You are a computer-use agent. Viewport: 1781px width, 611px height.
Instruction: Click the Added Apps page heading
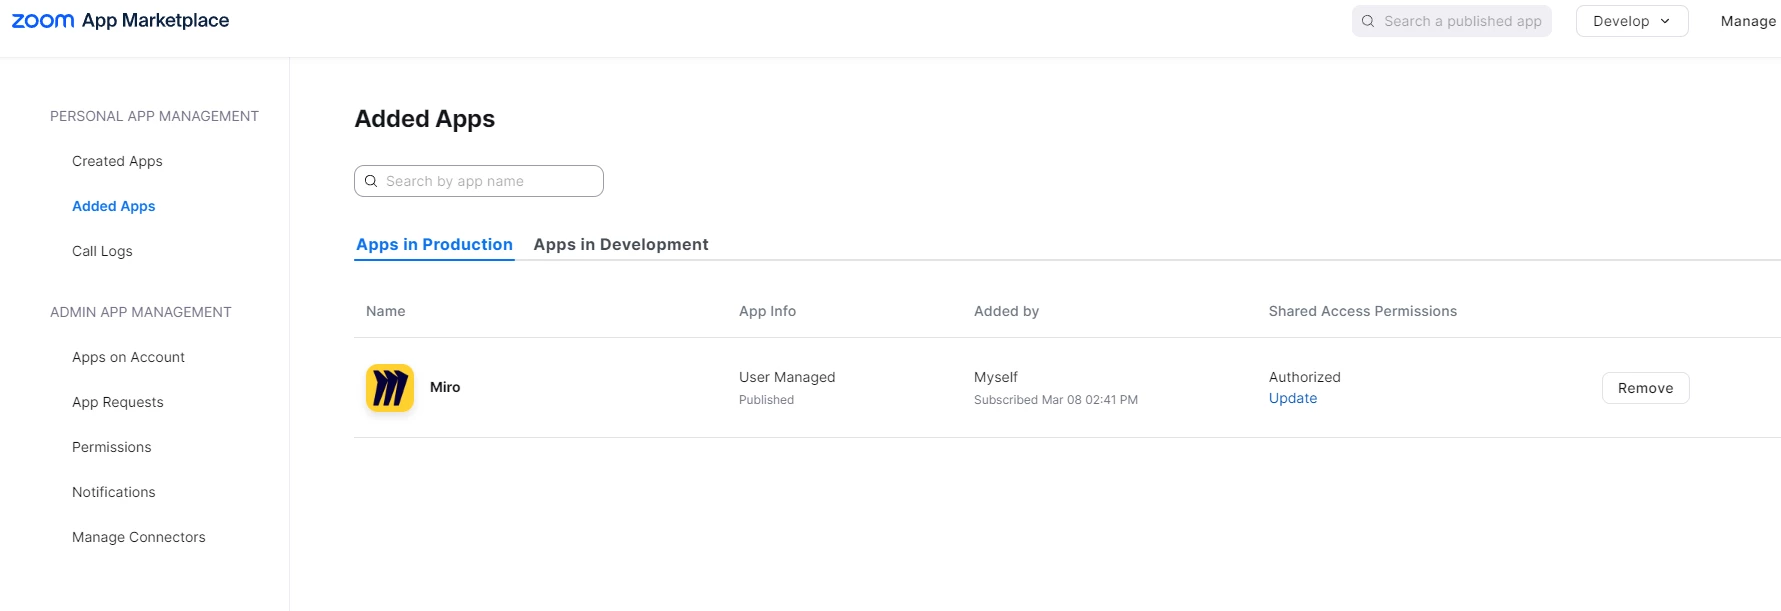425,119
